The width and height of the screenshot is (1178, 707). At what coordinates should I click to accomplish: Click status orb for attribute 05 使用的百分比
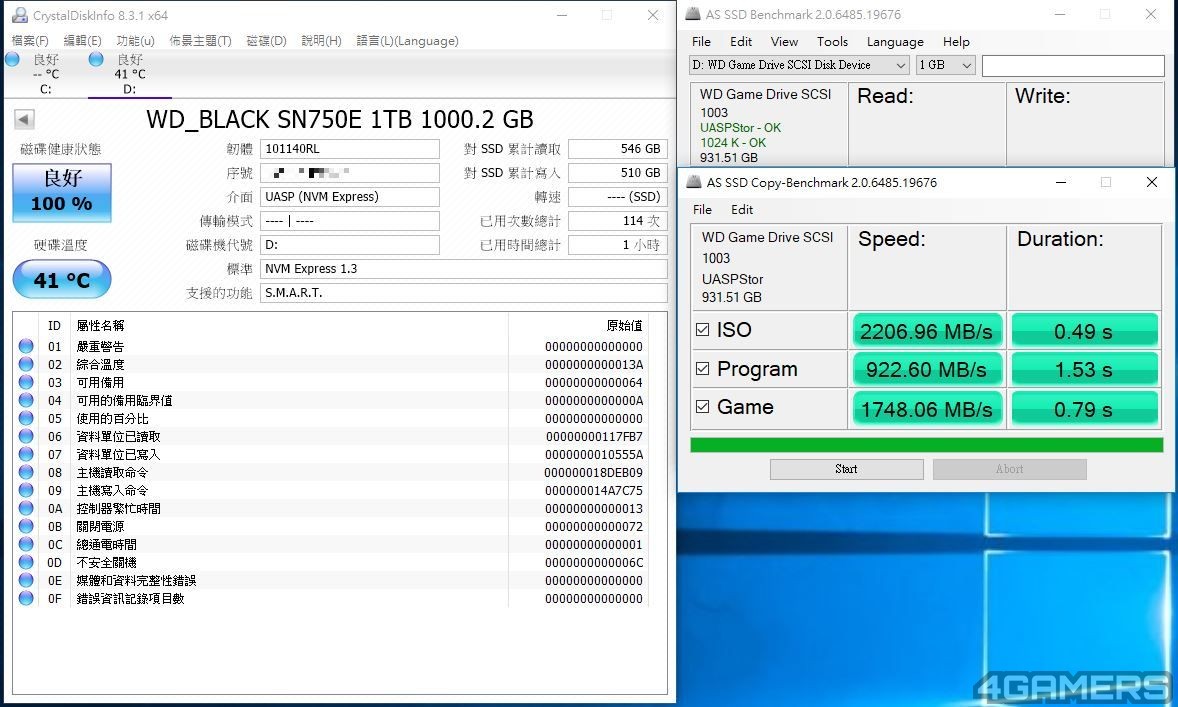26,418
